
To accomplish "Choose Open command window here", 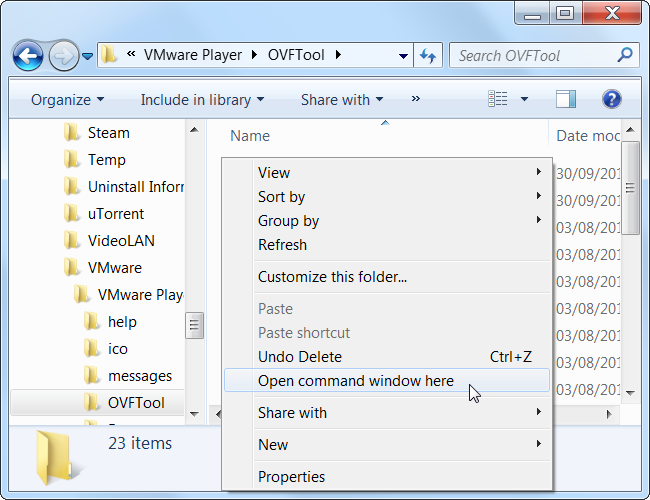I will [355, 381].
